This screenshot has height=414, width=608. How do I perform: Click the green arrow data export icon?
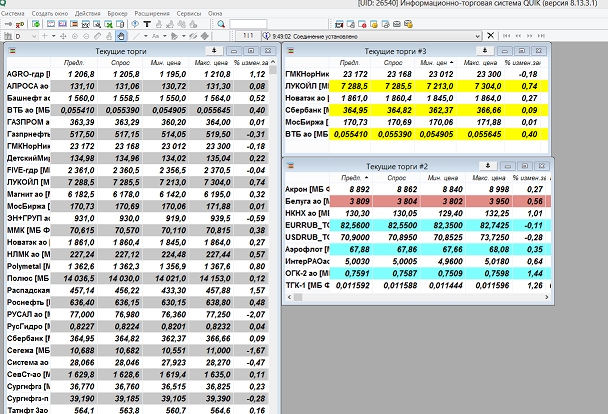click(x=36, y=24)
